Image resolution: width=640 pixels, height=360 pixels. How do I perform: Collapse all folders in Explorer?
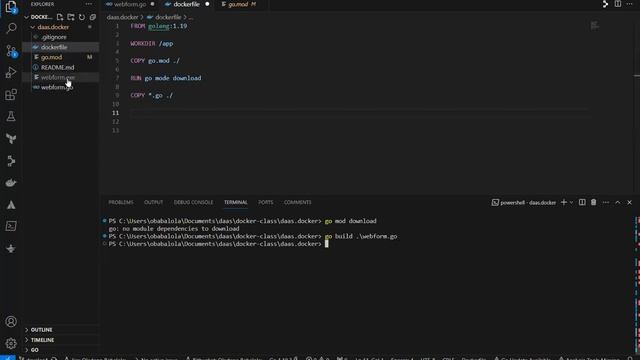[x=93, y=17]
